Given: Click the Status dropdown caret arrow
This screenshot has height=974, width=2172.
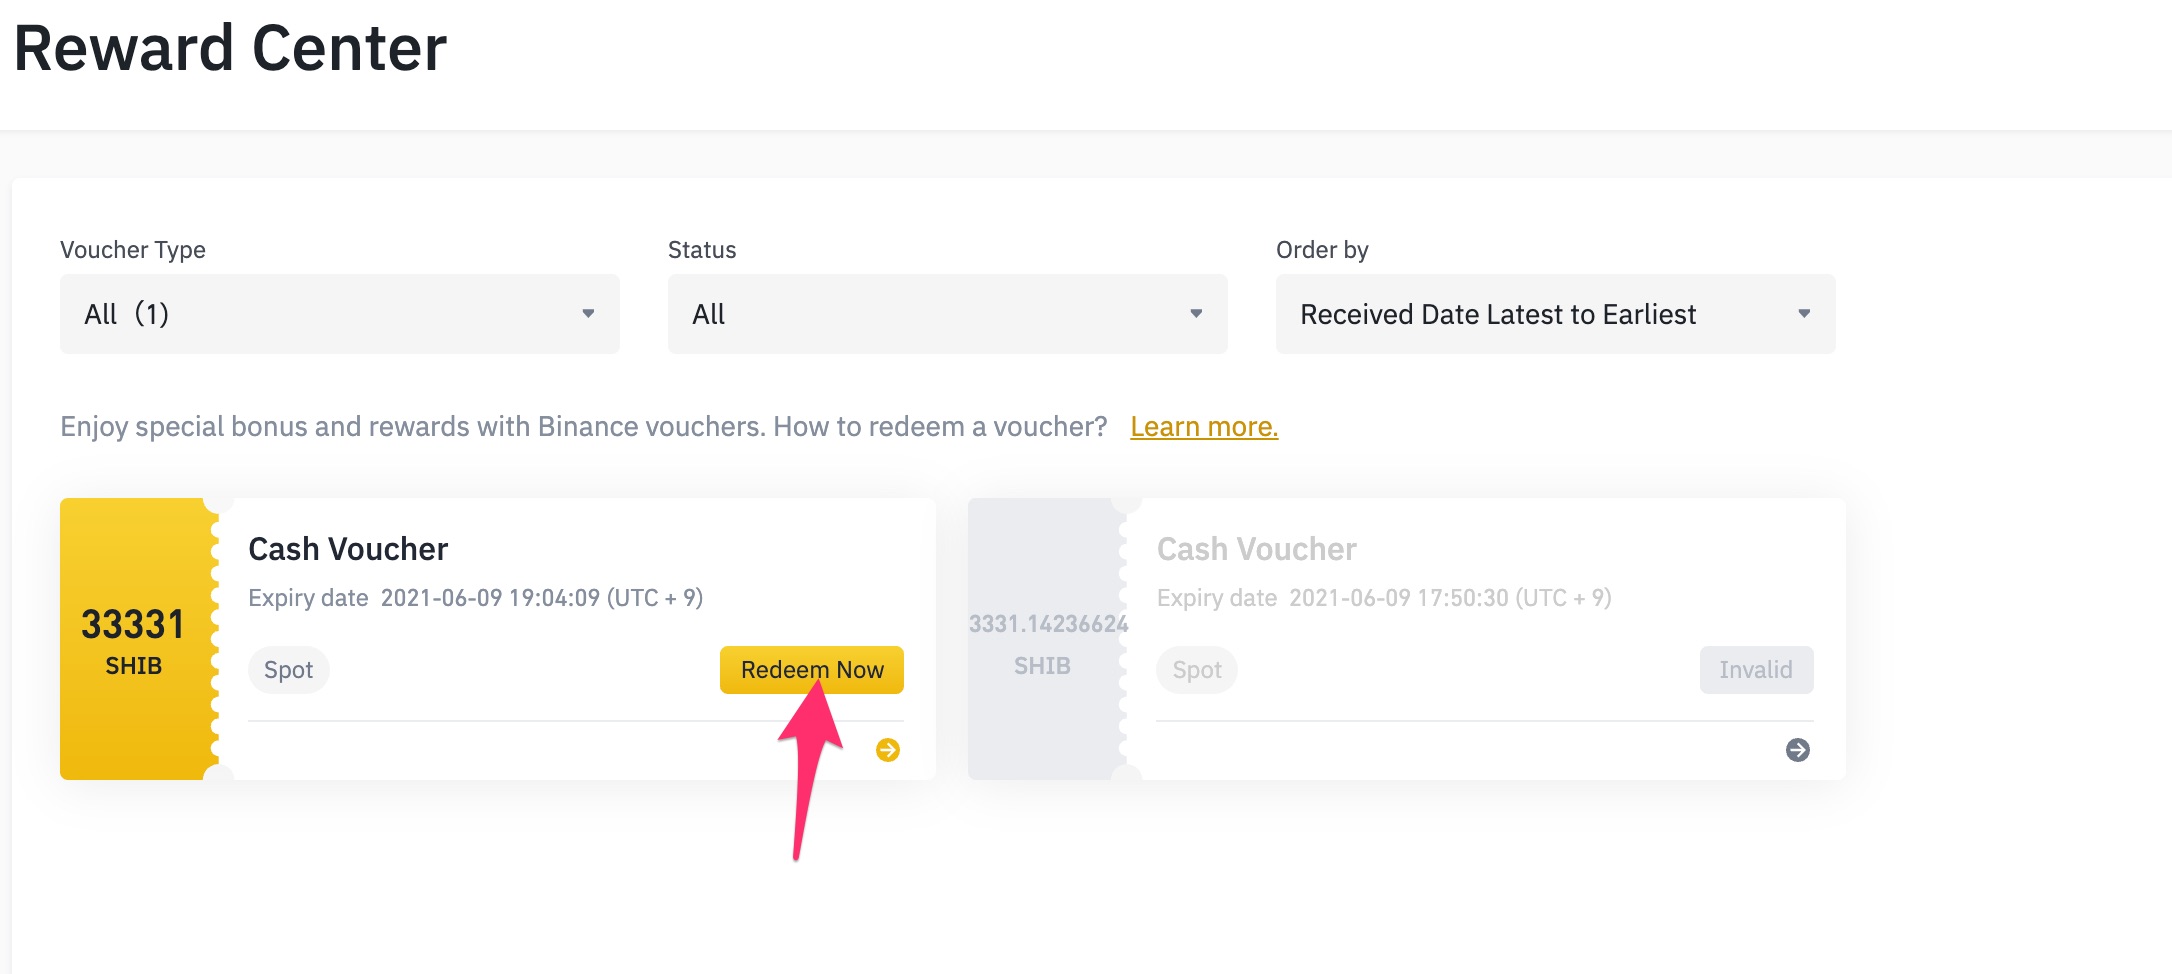Looking at the screenshot, I should click(x=1196, y=314).
